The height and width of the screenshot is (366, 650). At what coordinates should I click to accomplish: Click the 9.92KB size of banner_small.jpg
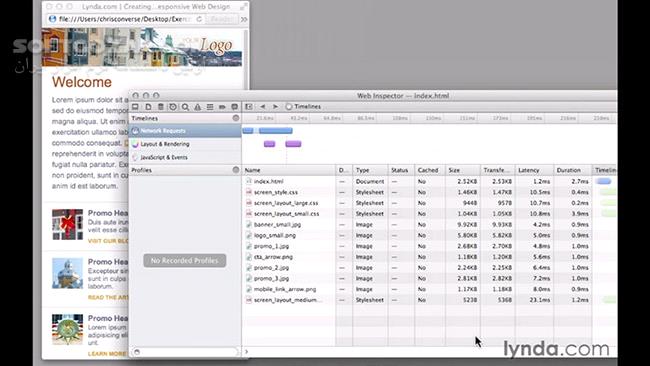[468, 224]
